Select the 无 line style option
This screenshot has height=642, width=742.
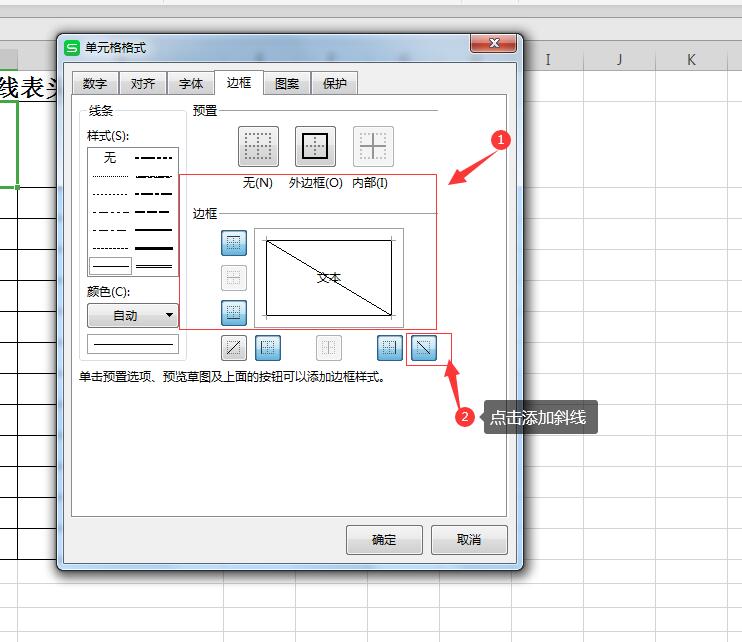110,158
